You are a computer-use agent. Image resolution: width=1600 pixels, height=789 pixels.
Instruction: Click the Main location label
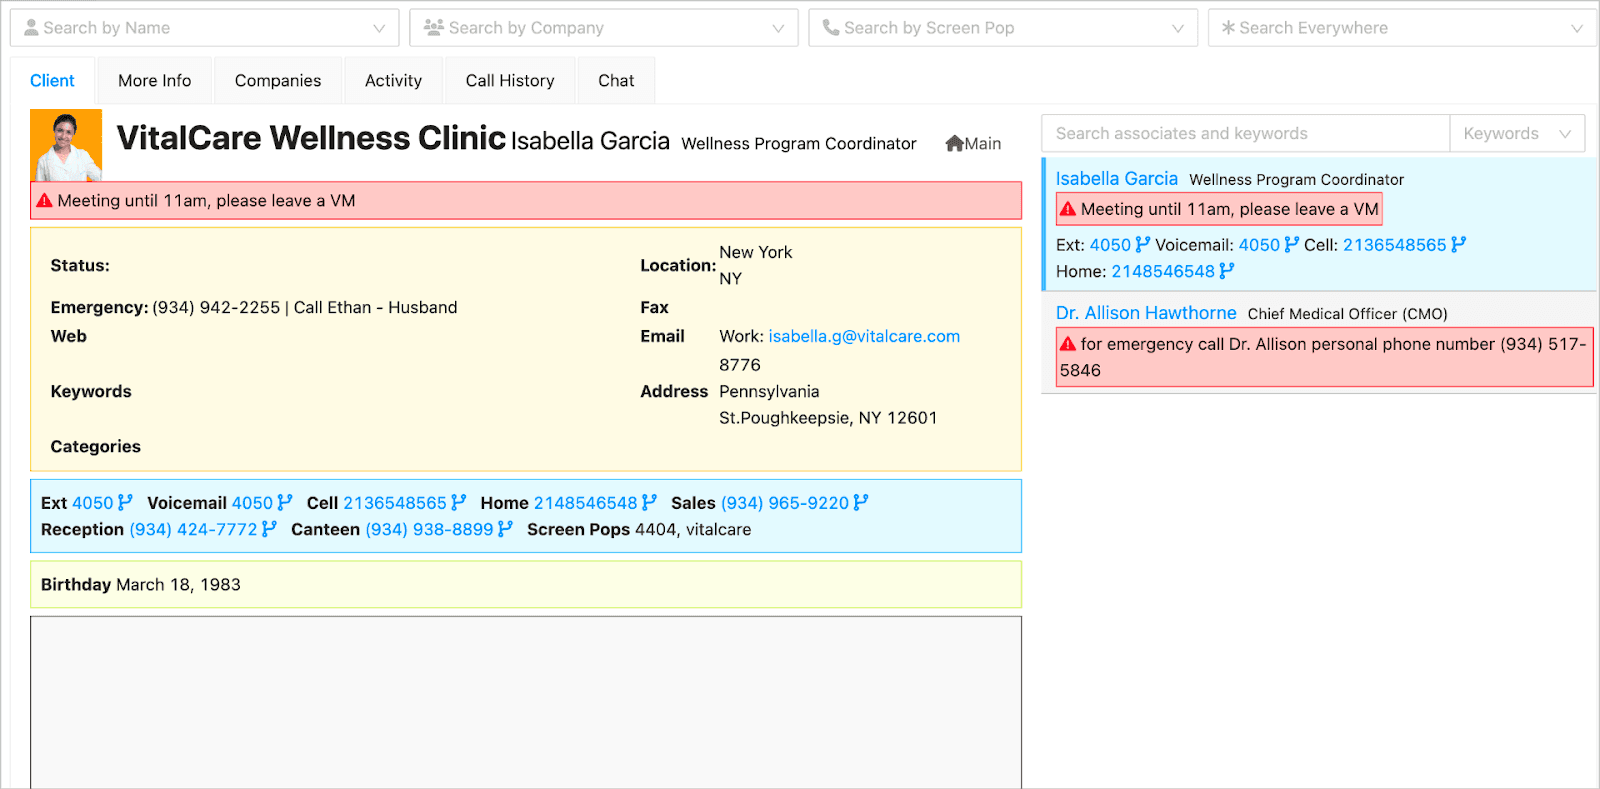point(983,144)
